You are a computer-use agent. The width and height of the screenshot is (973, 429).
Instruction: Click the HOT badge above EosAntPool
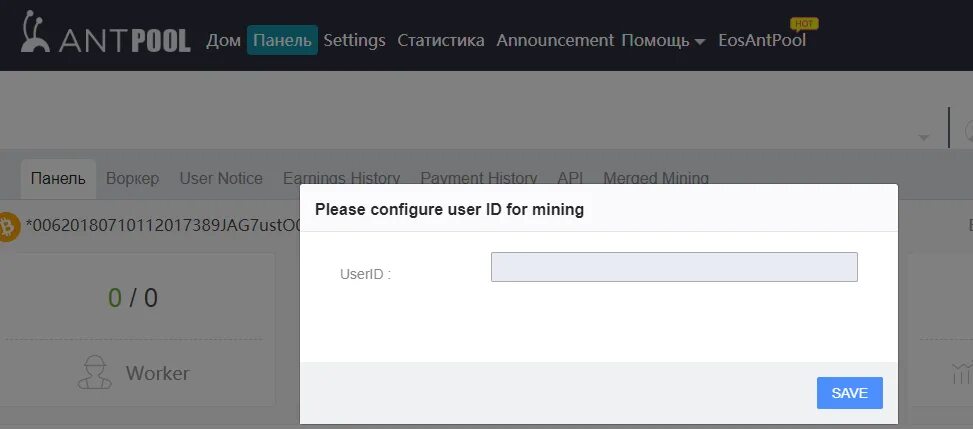pyautogui.click(x=804, y=24)
